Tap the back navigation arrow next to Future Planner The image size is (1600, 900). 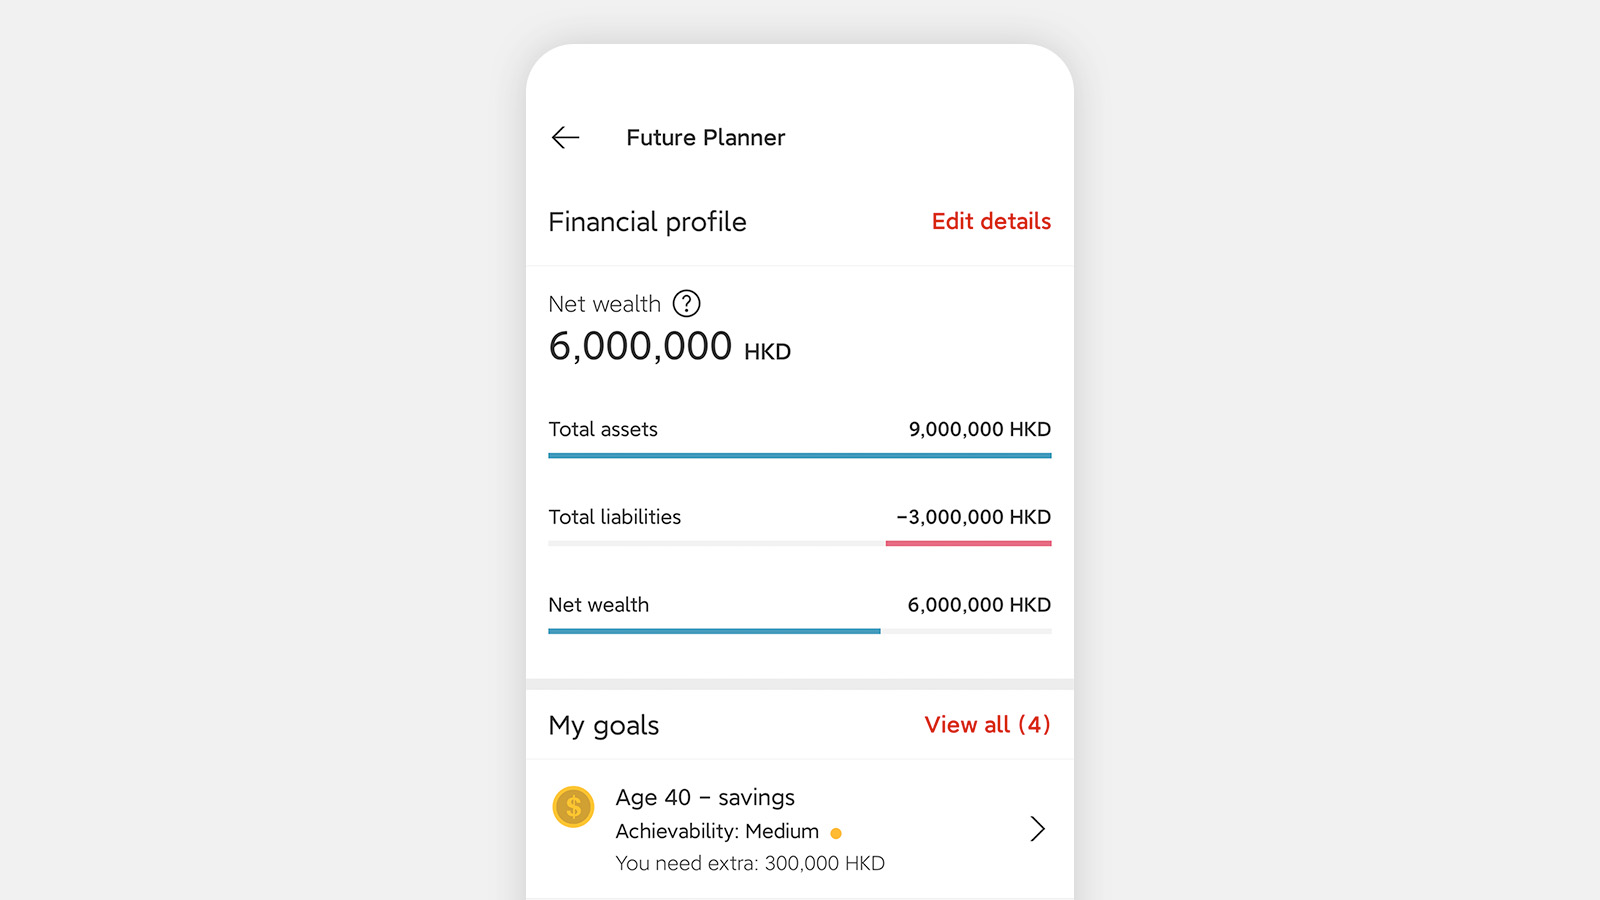click(x=565, y=138)
